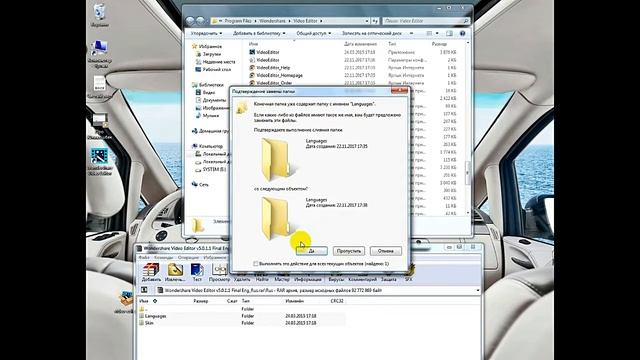Open the Видео library
This screenshot has height=360, width=640.
pyautogui.click(x=205, y=92)
